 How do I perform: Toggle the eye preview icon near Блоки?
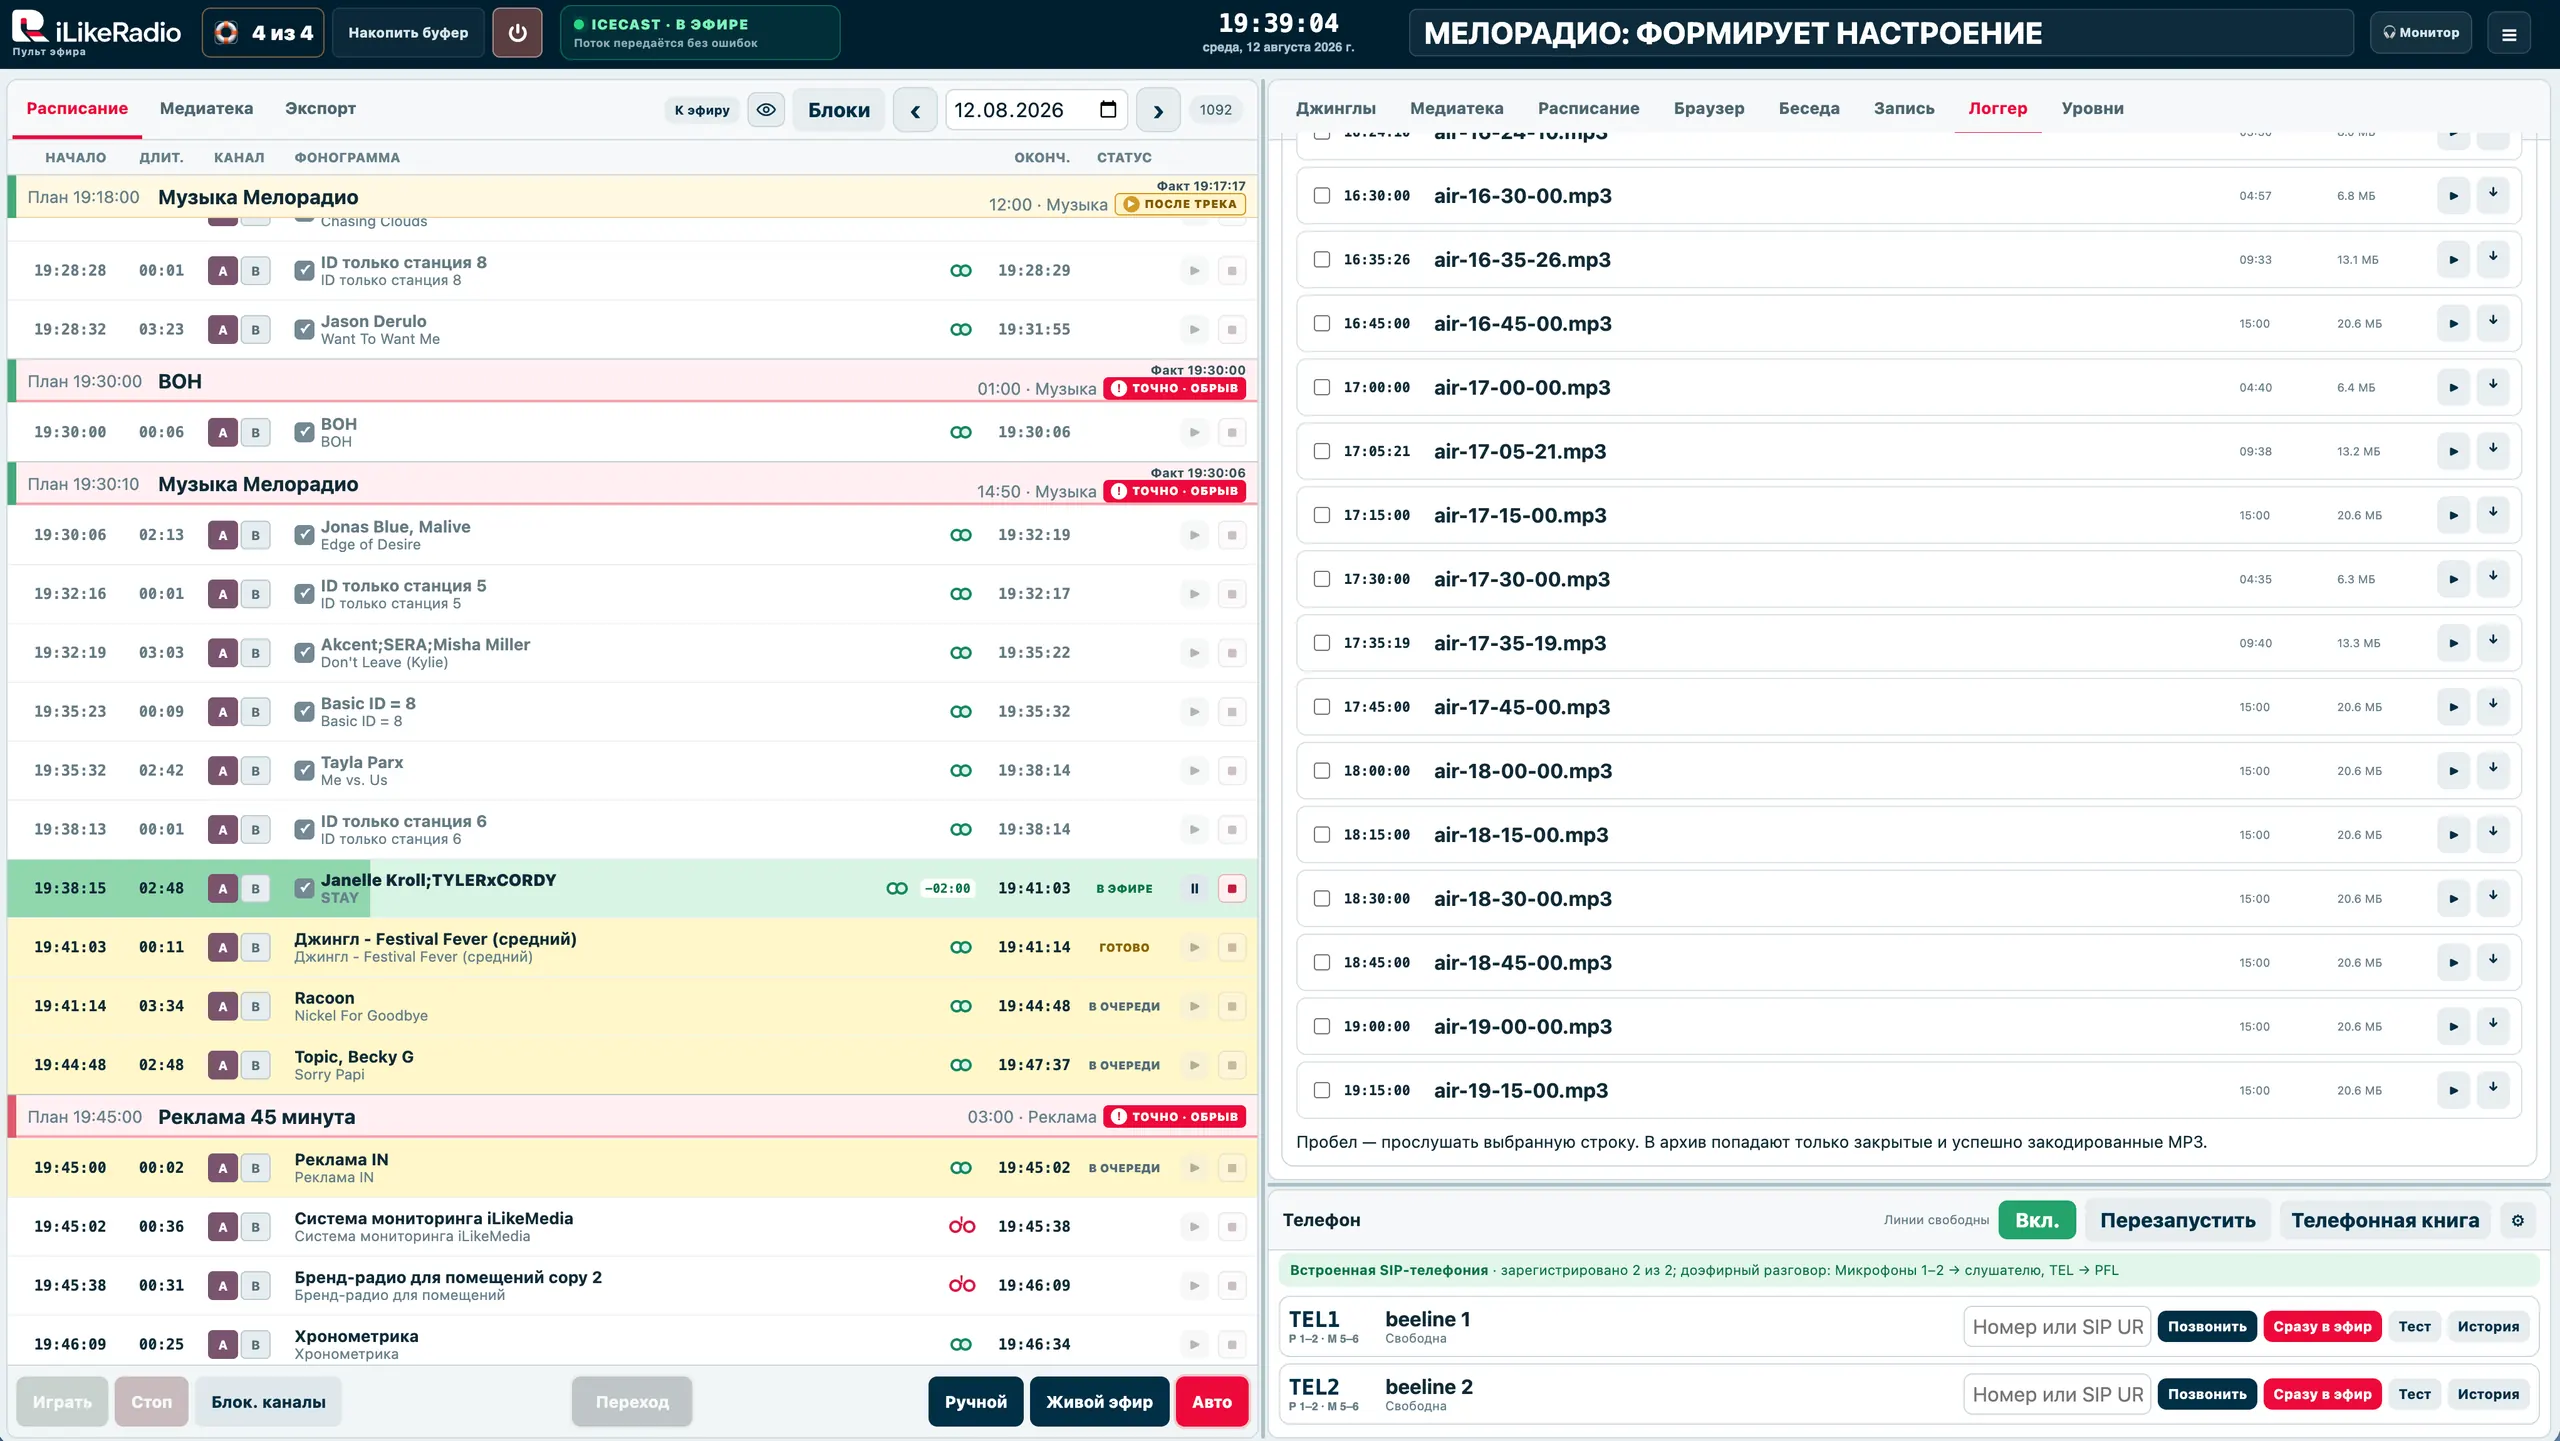coord(766,110)
